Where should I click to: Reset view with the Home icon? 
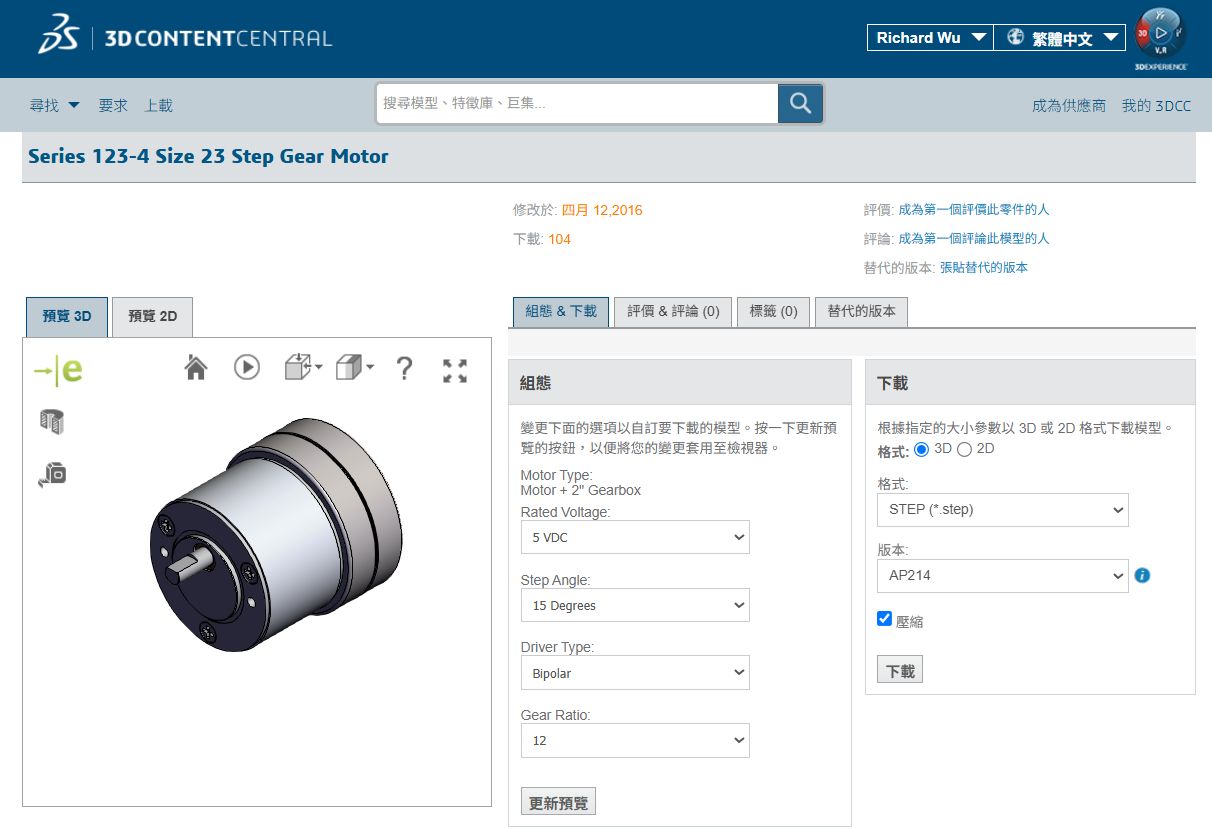196,368
